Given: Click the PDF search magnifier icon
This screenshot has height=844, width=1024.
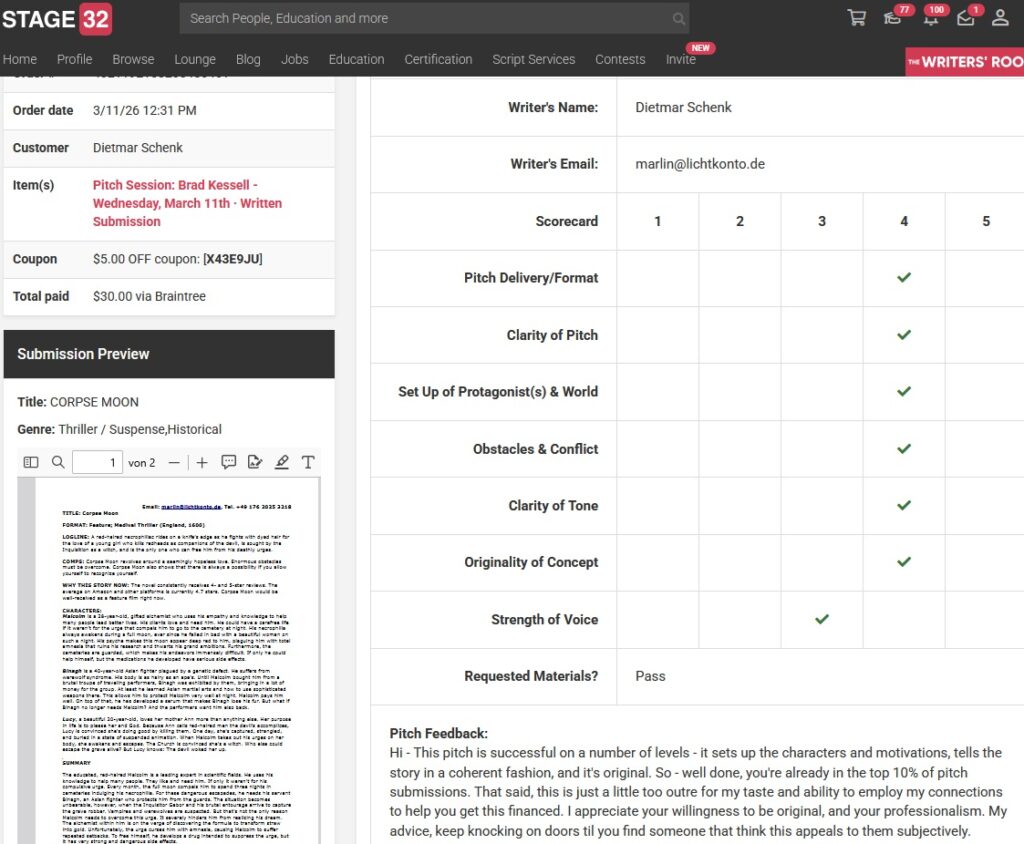Looking at the screenshot, I should [x=58, y=462].
